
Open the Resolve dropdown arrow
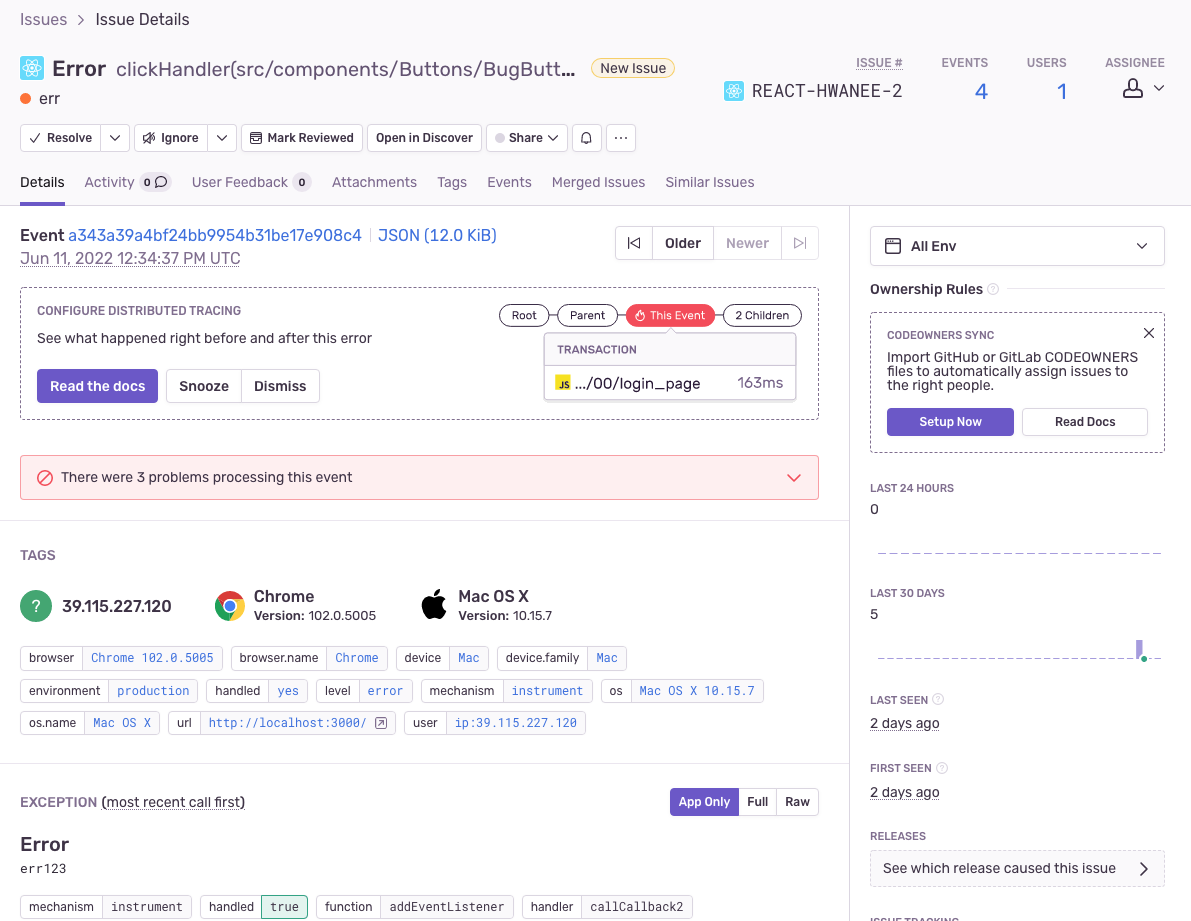click(x=115, y=138)
